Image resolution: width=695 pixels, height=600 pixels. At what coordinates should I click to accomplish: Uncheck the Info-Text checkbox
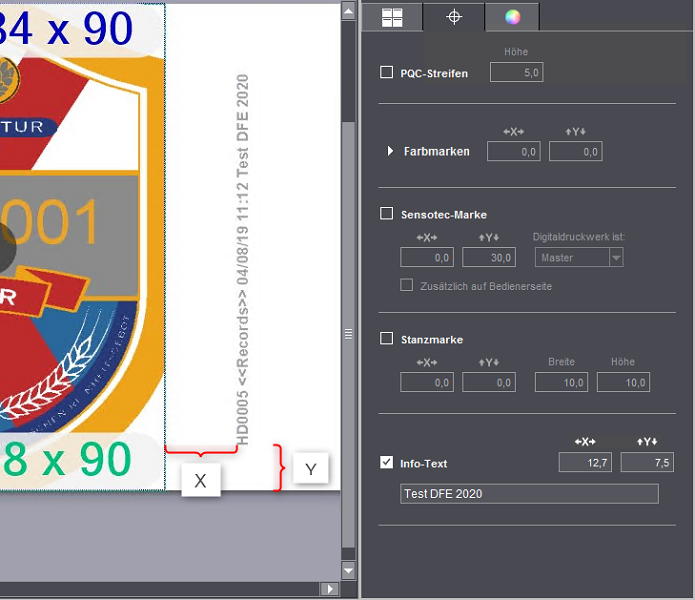point(387,463)
